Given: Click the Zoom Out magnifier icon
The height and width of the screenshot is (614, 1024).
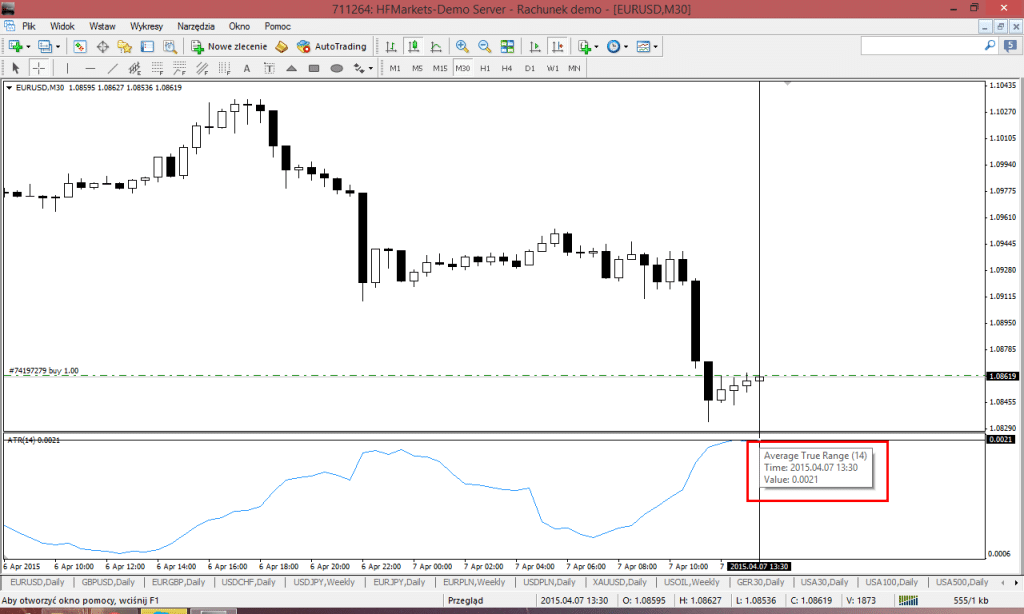Looking at the screenshot, I should (484, 46).
